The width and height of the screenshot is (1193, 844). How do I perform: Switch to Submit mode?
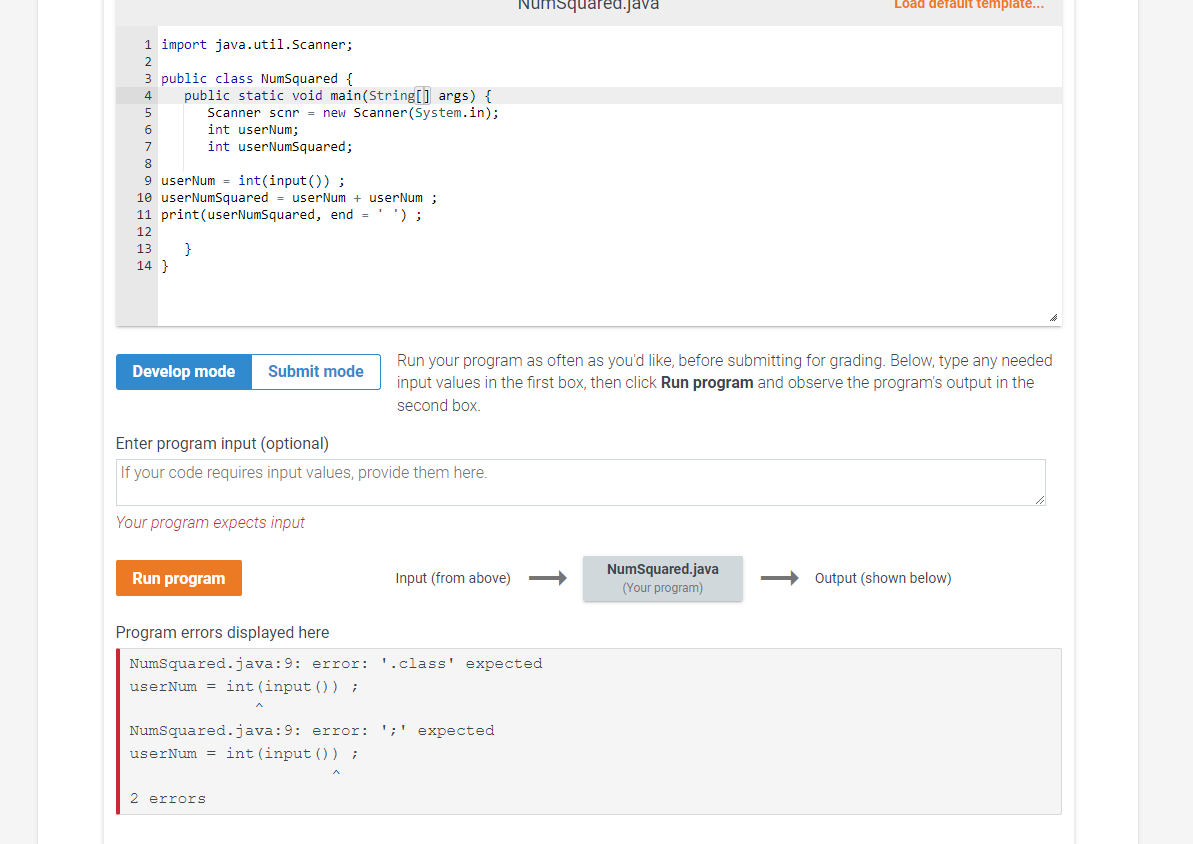315,371
